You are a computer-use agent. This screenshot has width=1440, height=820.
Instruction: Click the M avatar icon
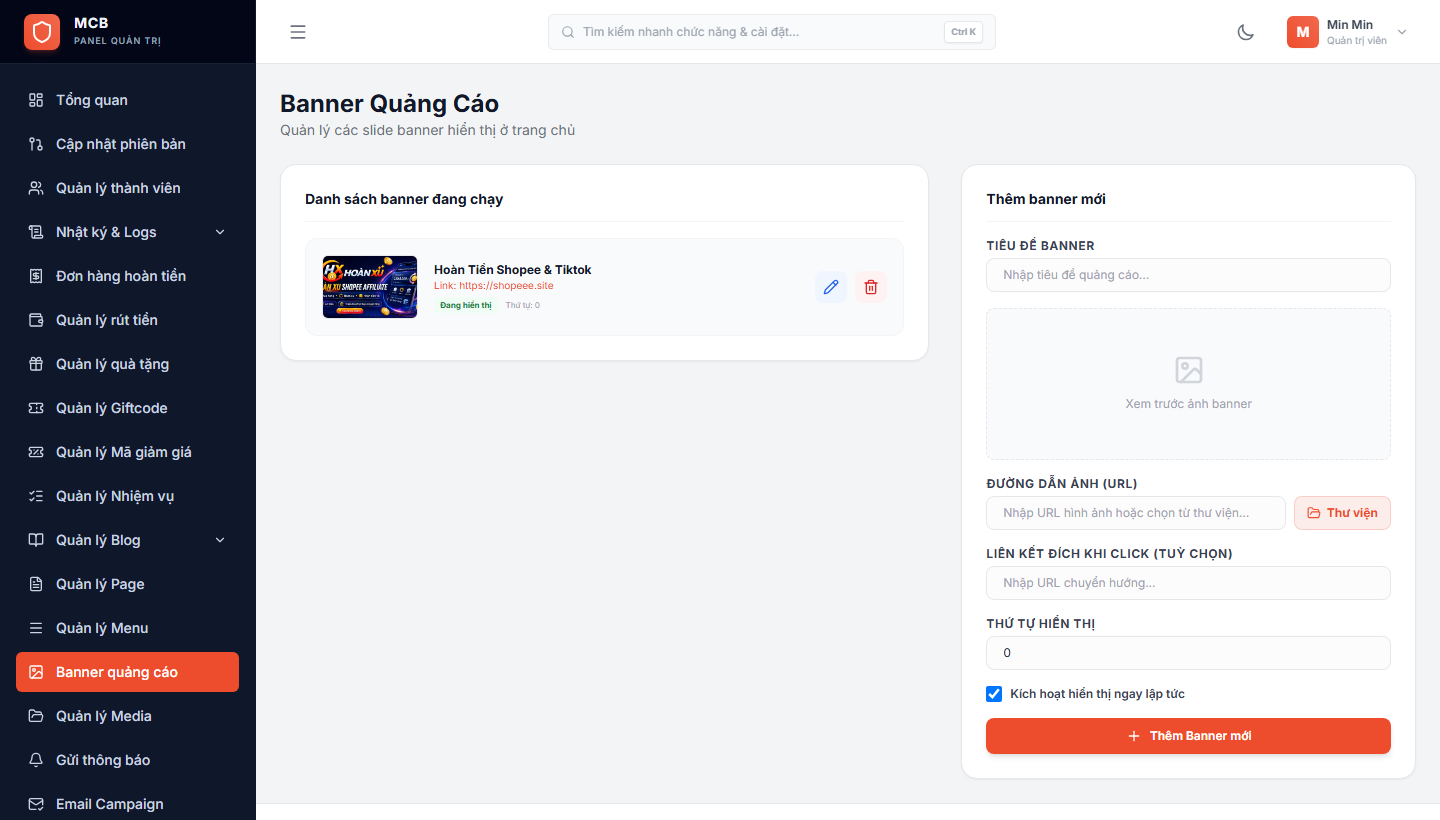1302,32
